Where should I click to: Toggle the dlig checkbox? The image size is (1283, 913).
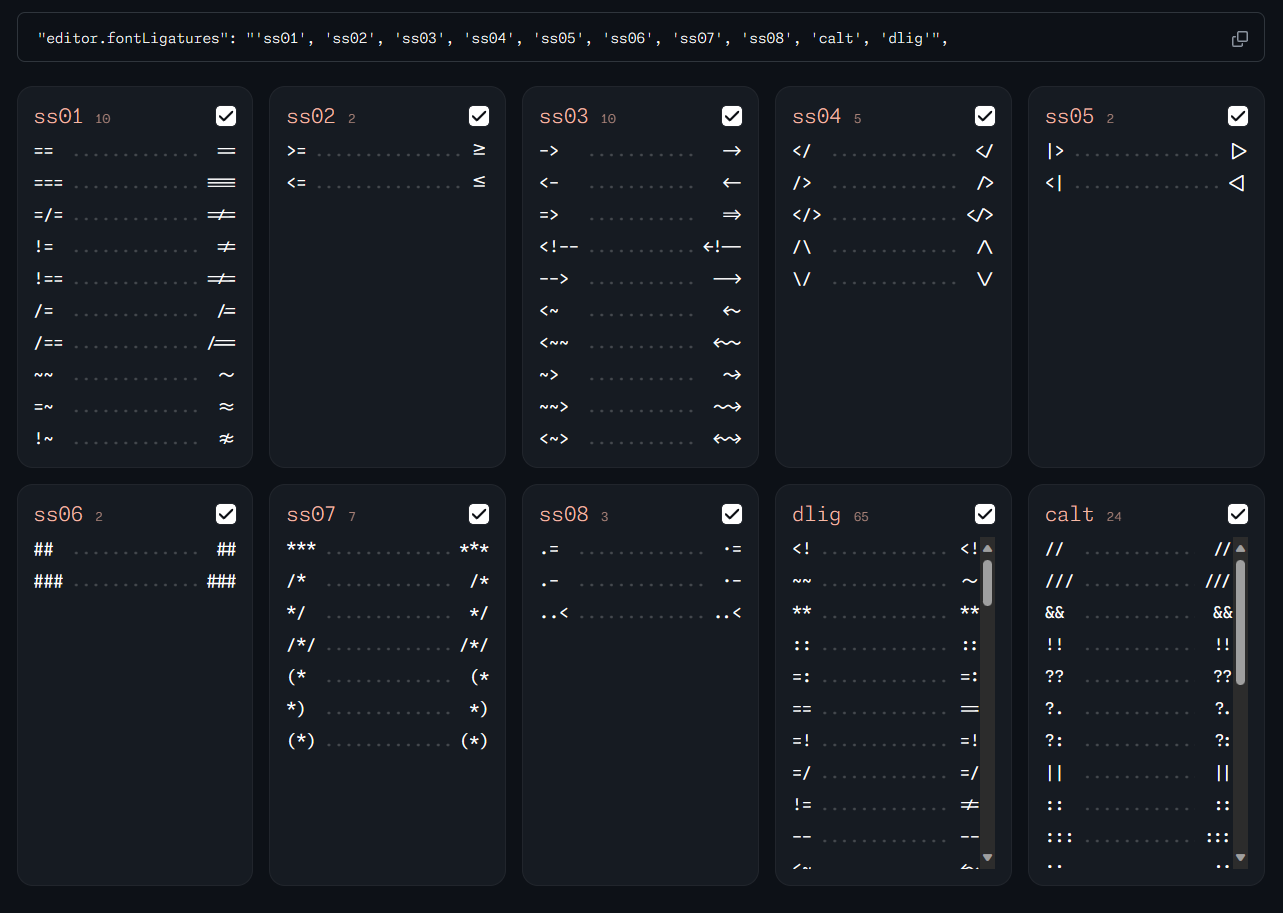tap(985, 514)
